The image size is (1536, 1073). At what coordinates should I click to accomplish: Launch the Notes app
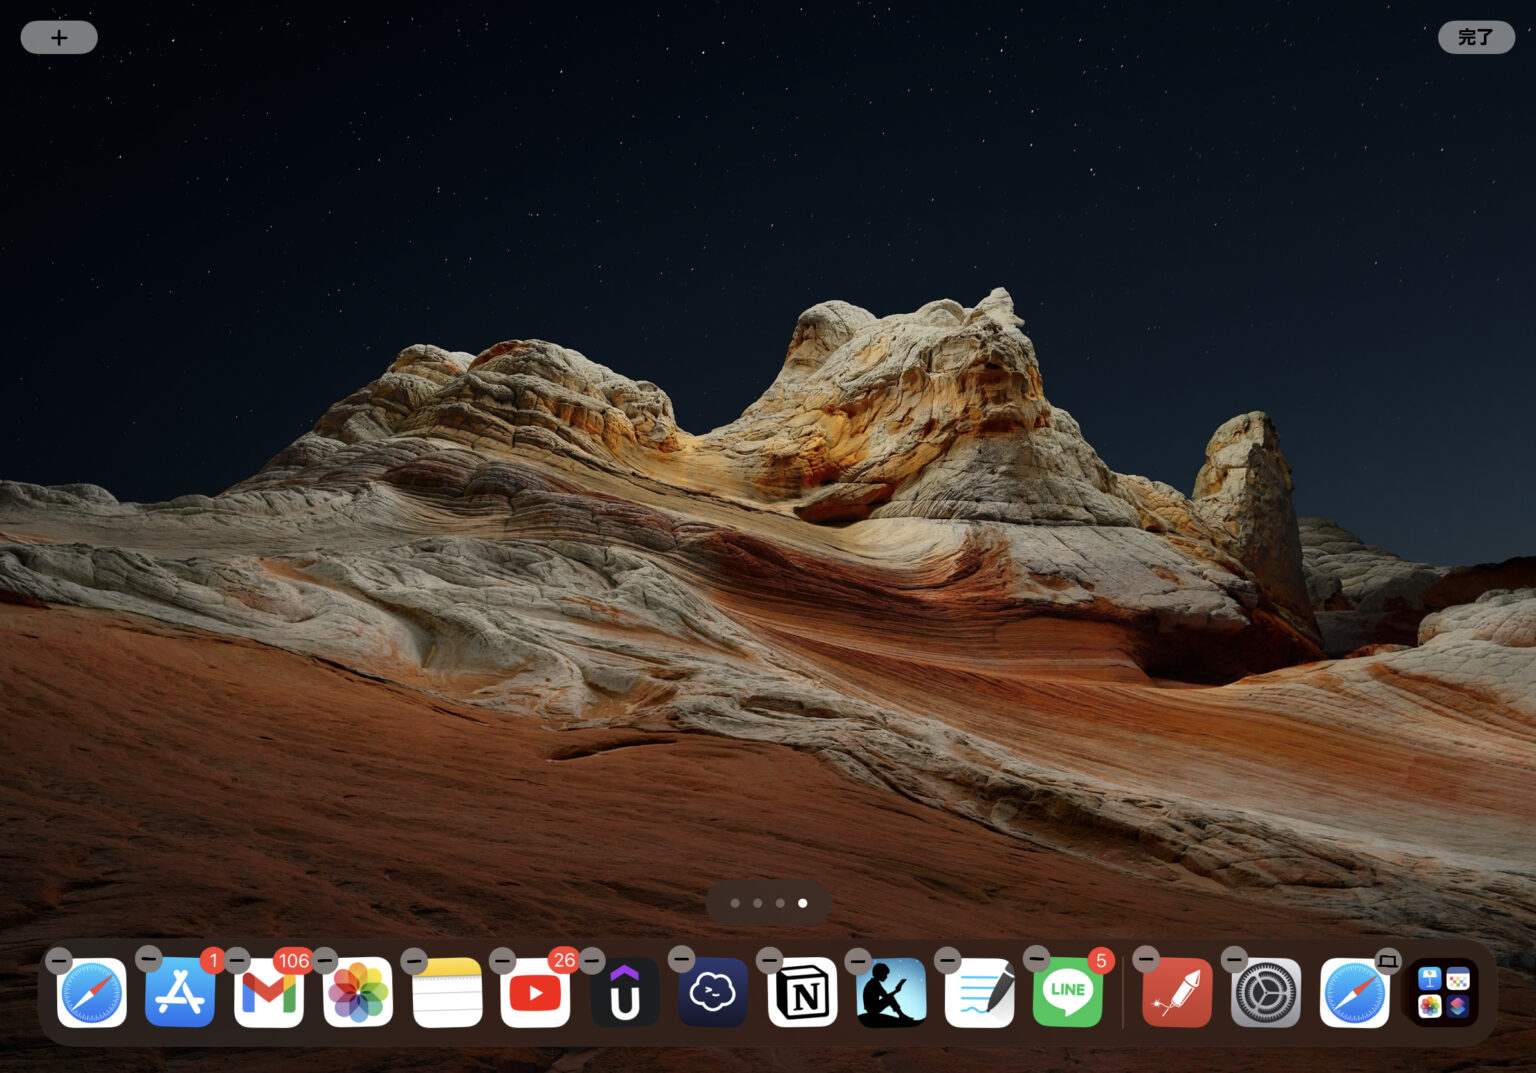pyautogui.click(x=447, y=993)
